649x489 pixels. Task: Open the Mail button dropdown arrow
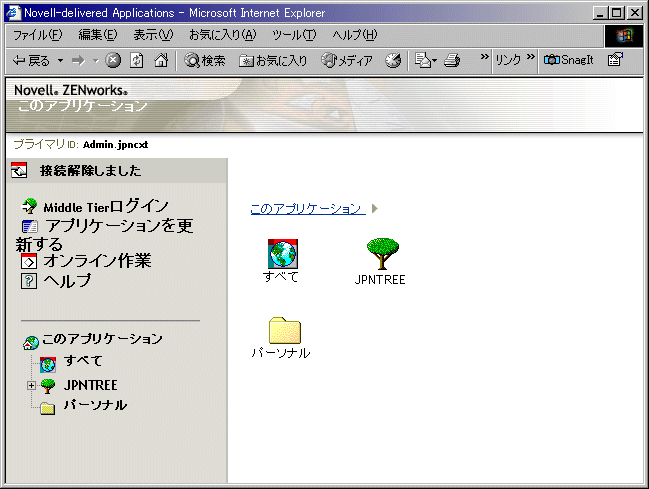(434, 60)
